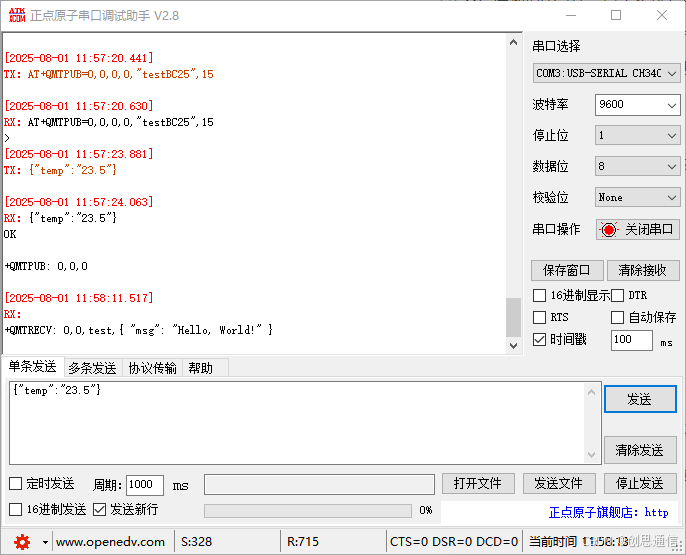686x555 pixels.
Task: Open the 数据位 dropdown
Action: tap(637, 167)
